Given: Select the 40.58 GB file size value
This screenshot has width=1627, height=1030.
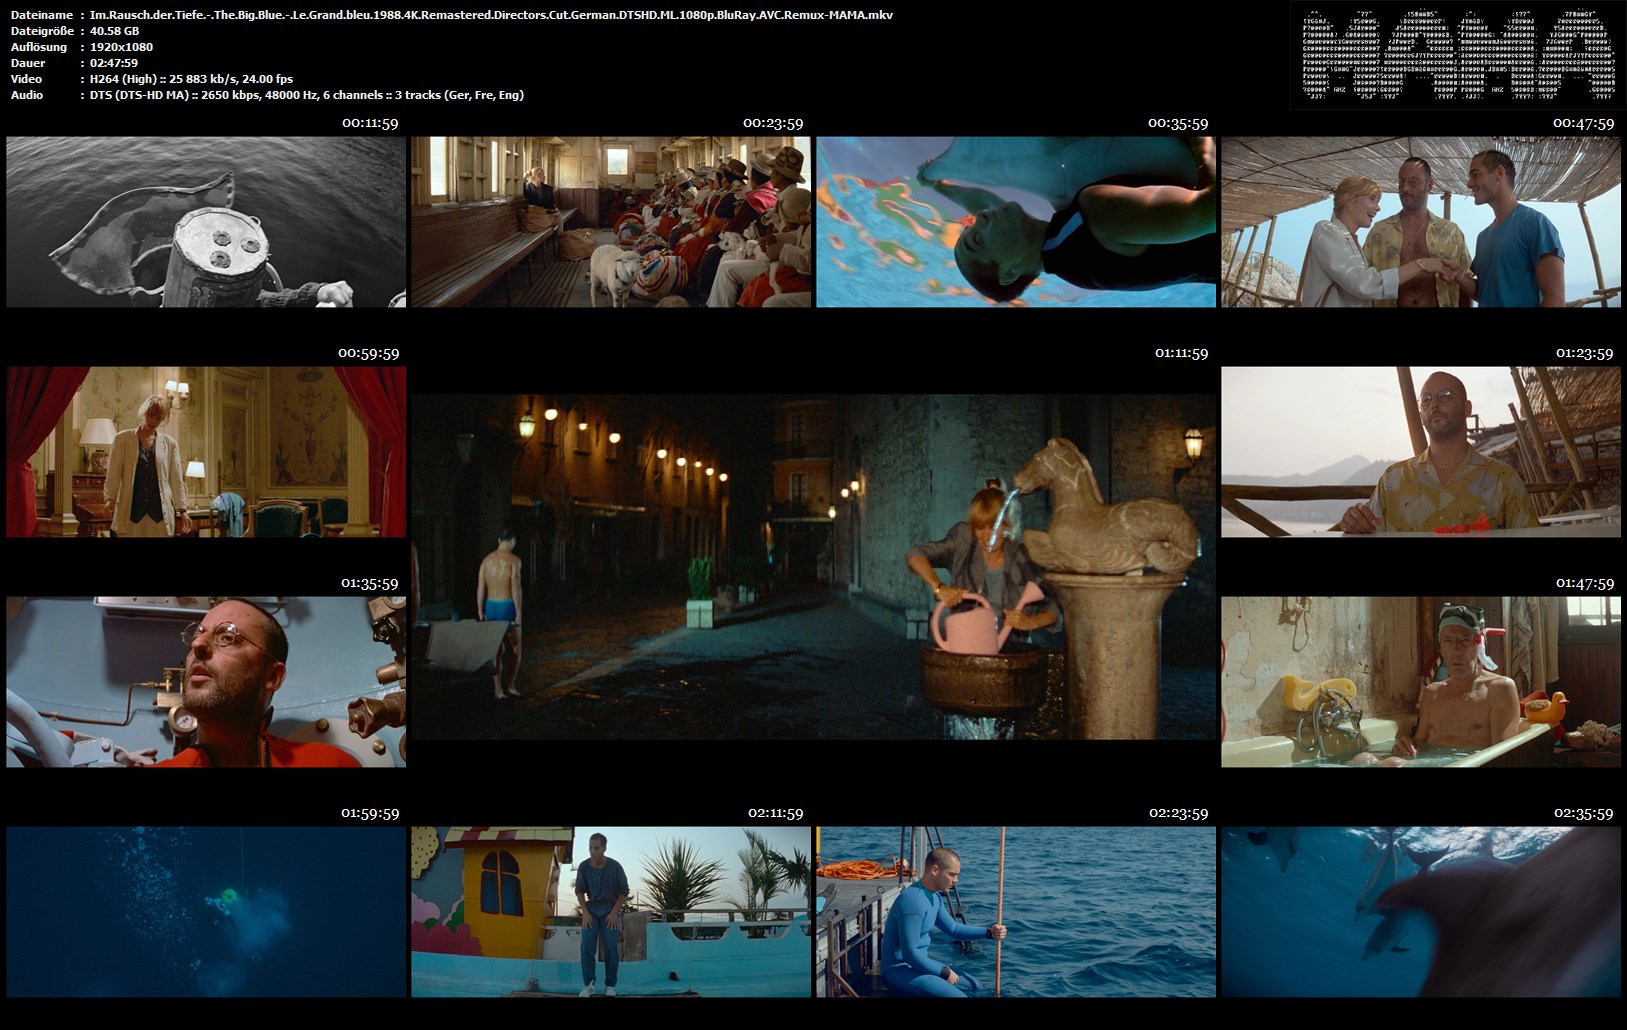Looking at the screenshot, I should pos(114,31).
